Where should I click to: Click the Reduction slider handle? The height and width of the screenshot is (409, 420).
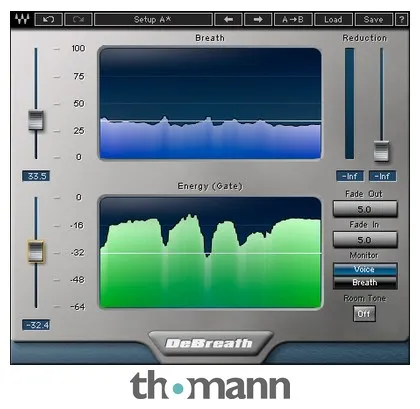(381, 151)
